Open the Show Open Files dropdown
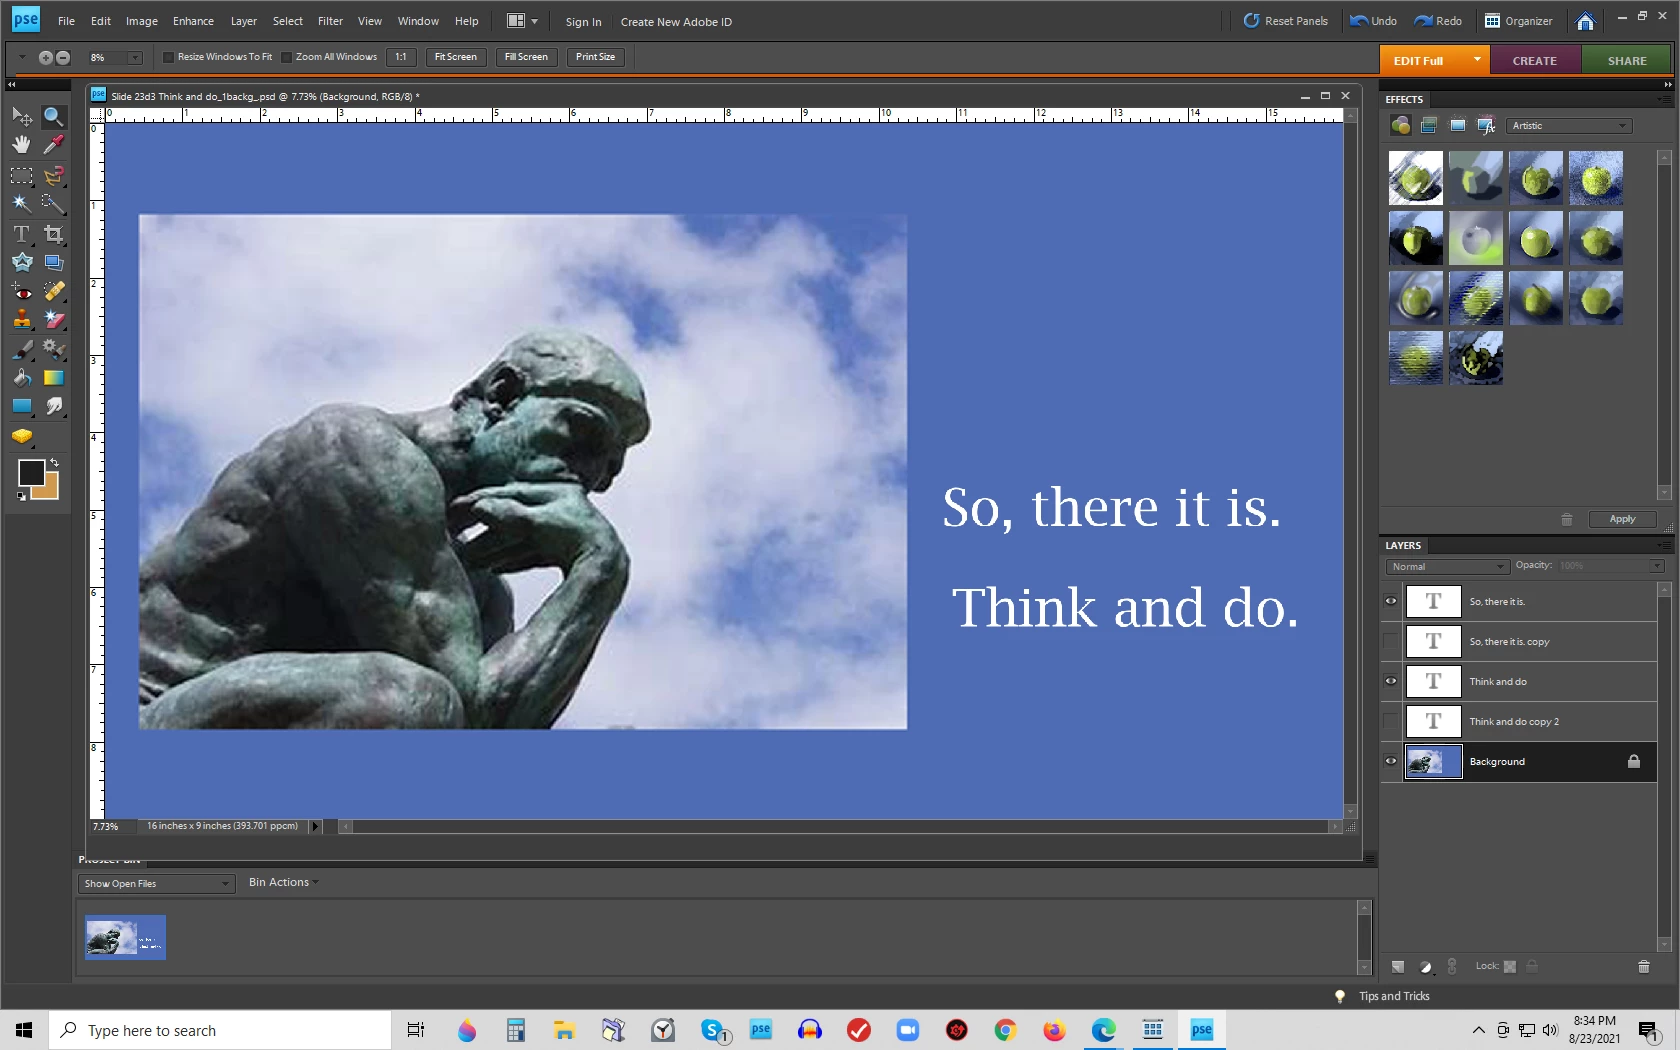The image size is (1680, 1050). [x=156, y=884]
